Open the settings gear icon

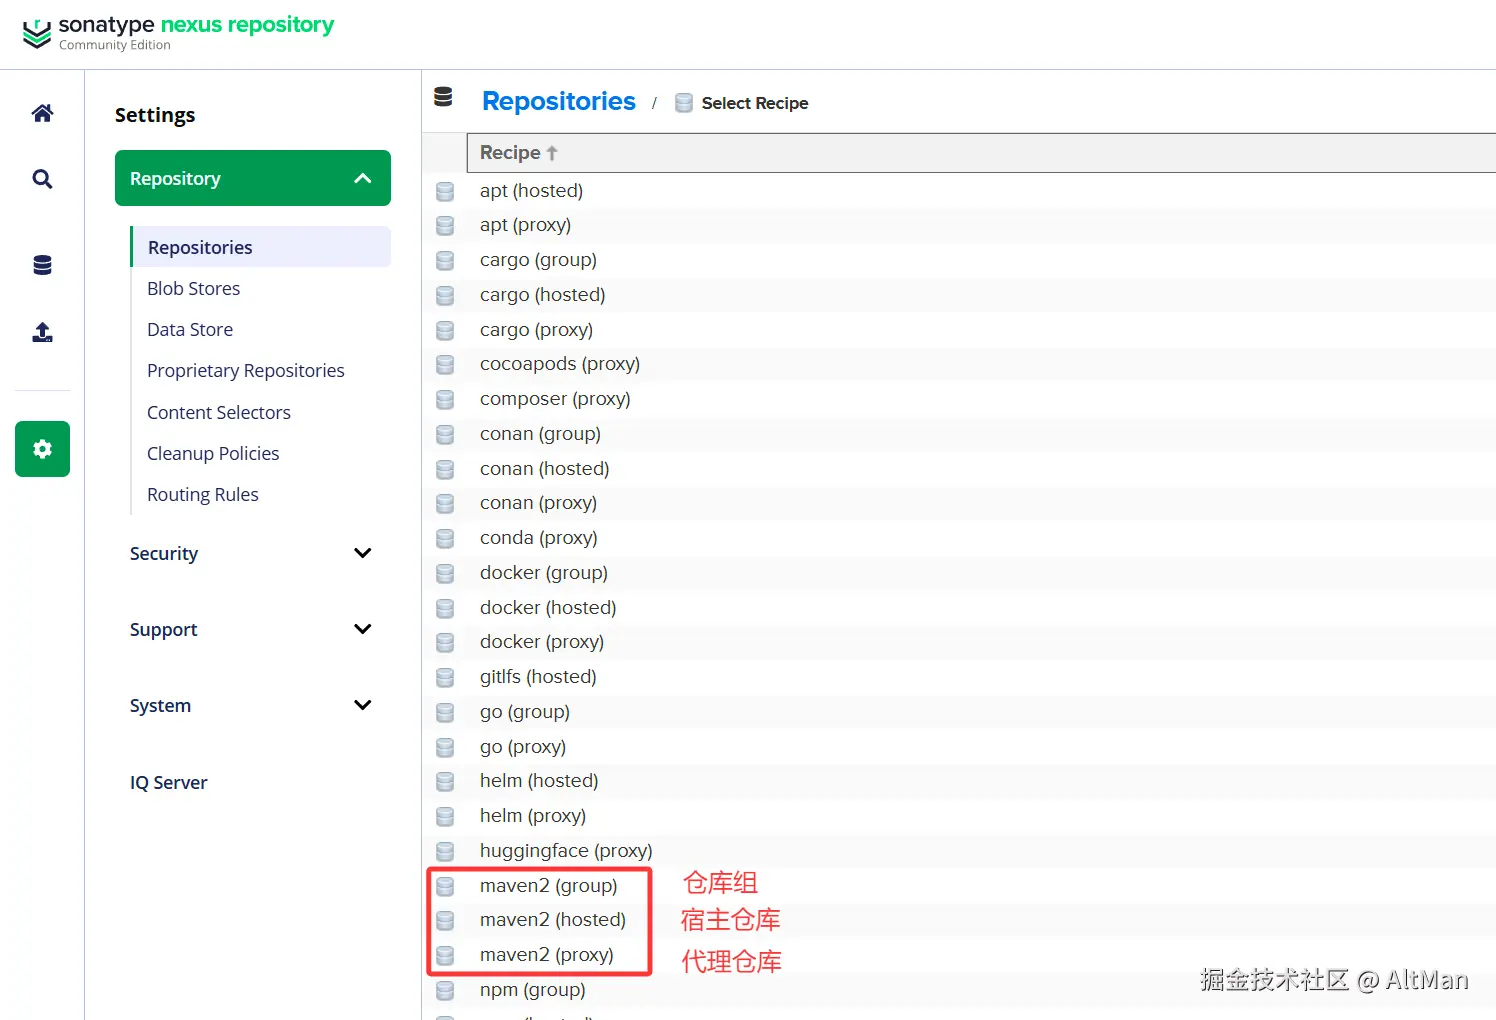(42, 449)
